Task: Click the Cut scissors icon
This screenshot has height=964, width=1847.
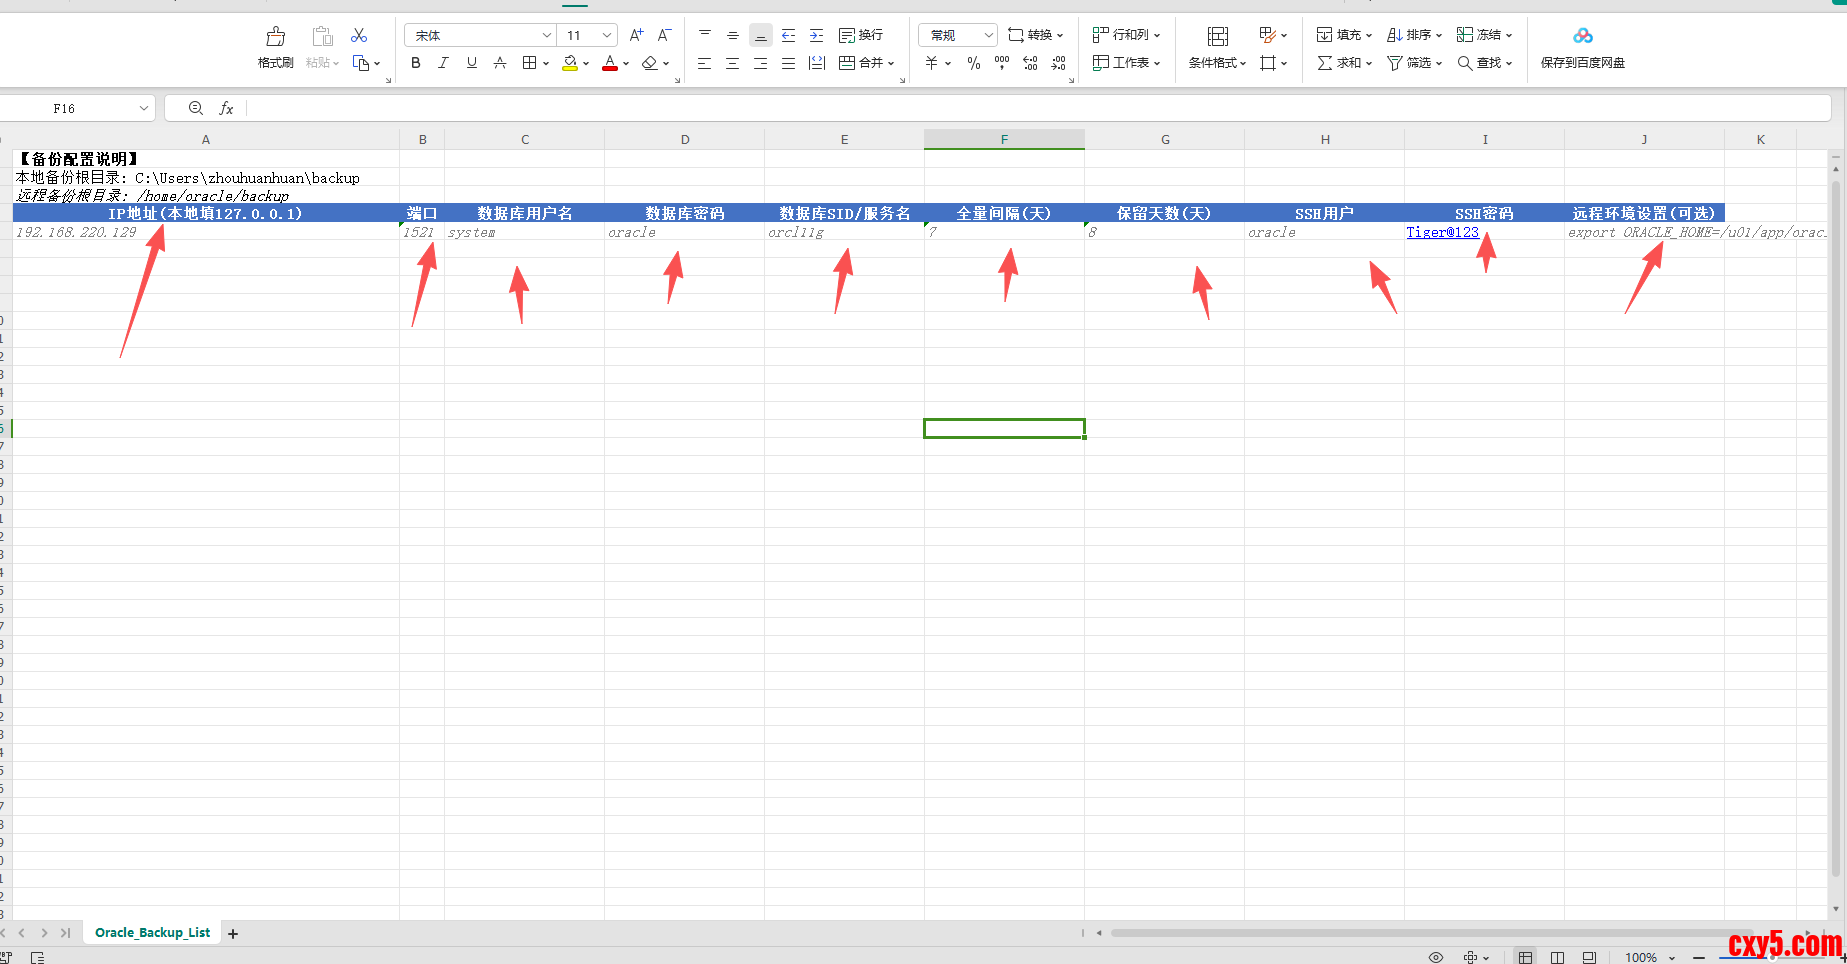Action: [359, 36]
